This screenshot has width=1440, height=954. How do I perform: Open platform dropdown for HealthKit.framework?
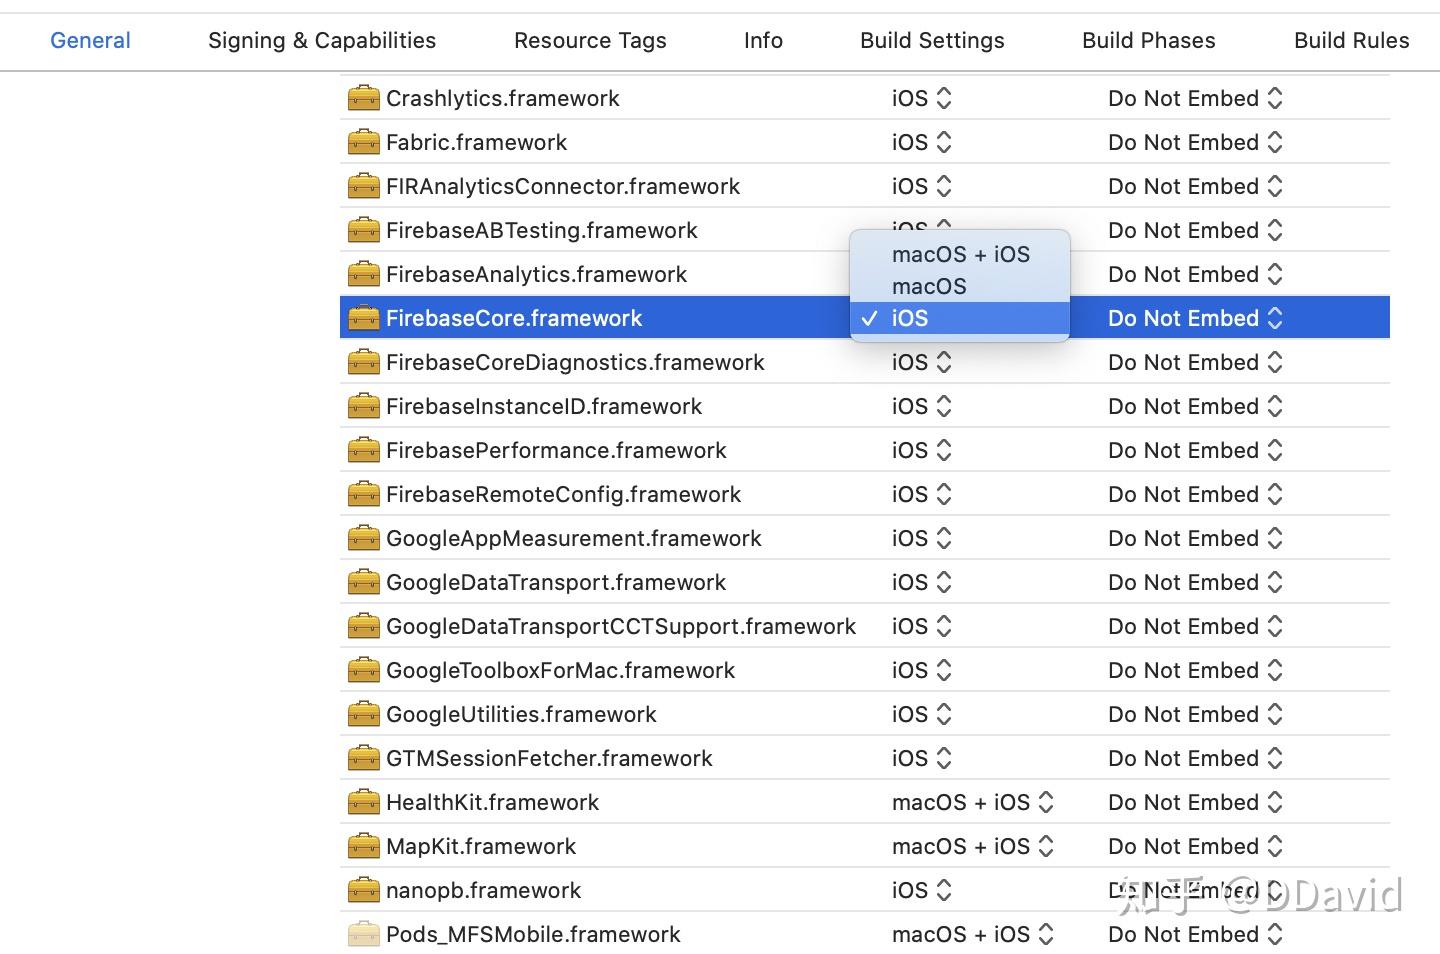tap(973, 802)
